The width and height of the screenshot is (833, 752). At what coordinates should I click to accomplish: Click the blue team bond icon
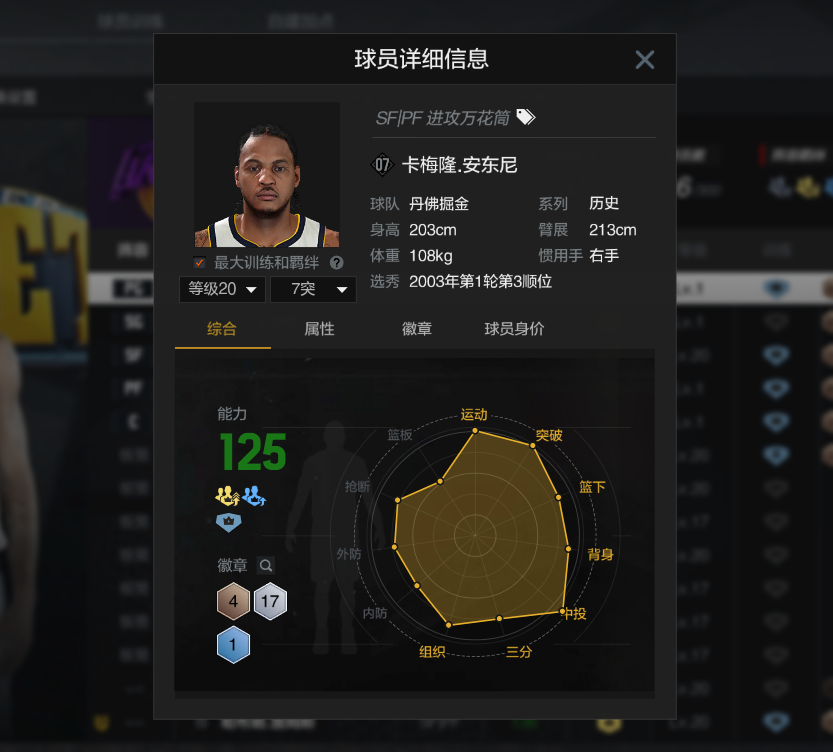click(x=254, y=495)
